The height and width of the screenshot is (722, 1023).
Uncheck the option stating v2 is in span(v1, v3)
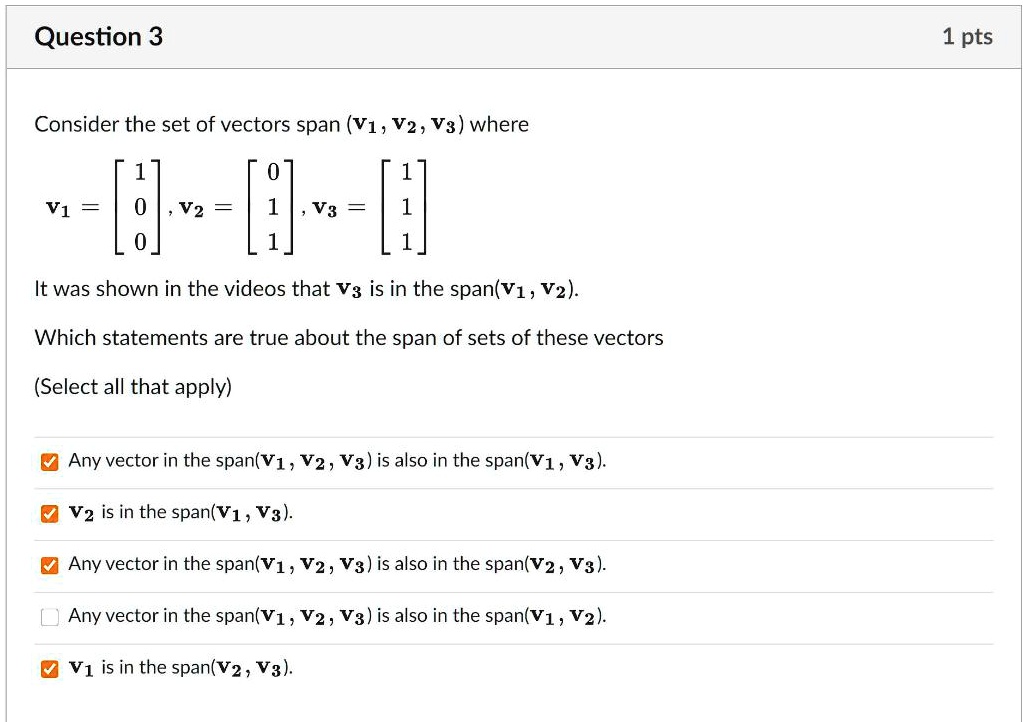pos(49,512)
